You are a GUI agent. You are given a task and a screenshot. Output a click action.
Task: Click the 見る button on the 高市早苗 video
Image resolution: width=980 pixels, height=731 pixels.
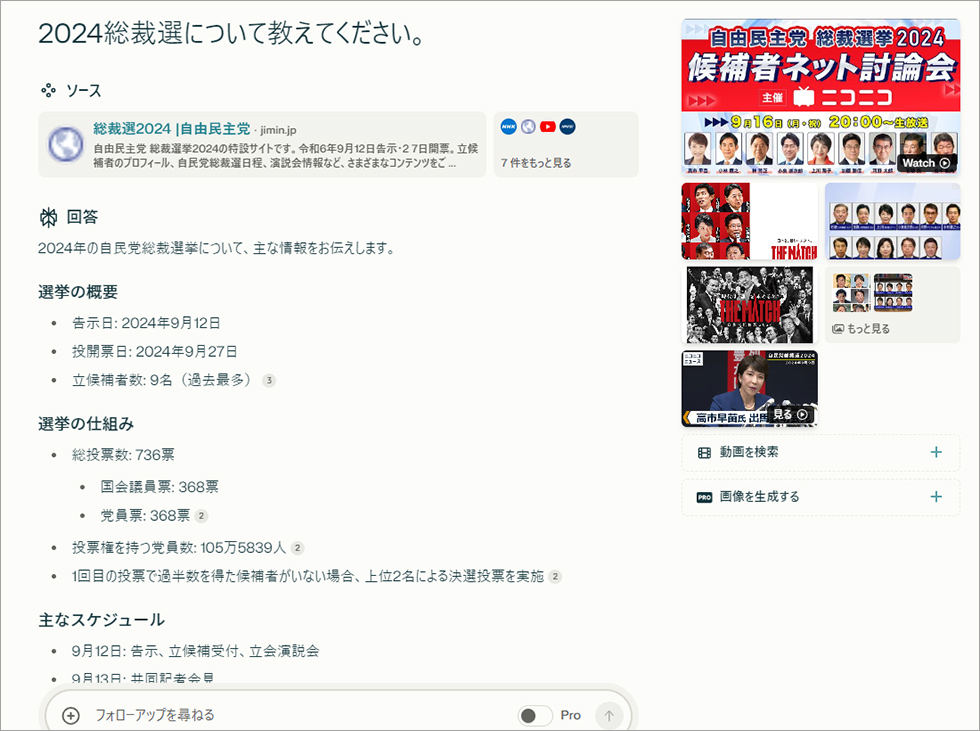tap(791, 414)
